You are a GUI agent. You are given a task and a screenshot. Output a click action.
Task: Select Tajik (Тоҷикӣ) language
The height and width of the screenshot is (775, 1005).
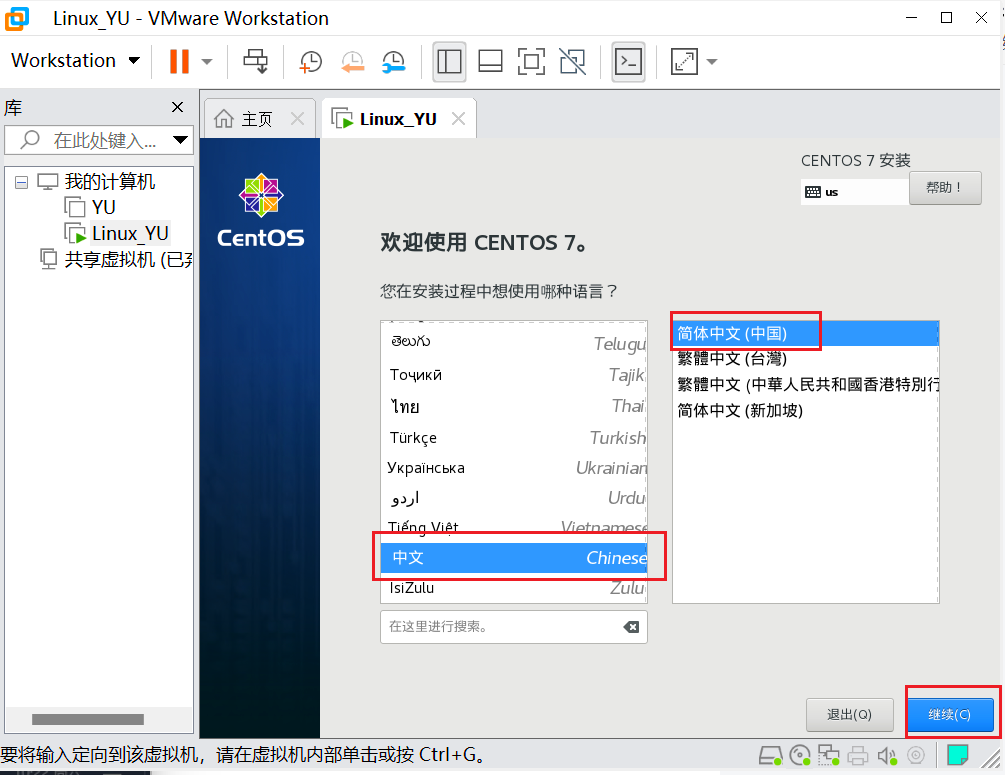514,374
